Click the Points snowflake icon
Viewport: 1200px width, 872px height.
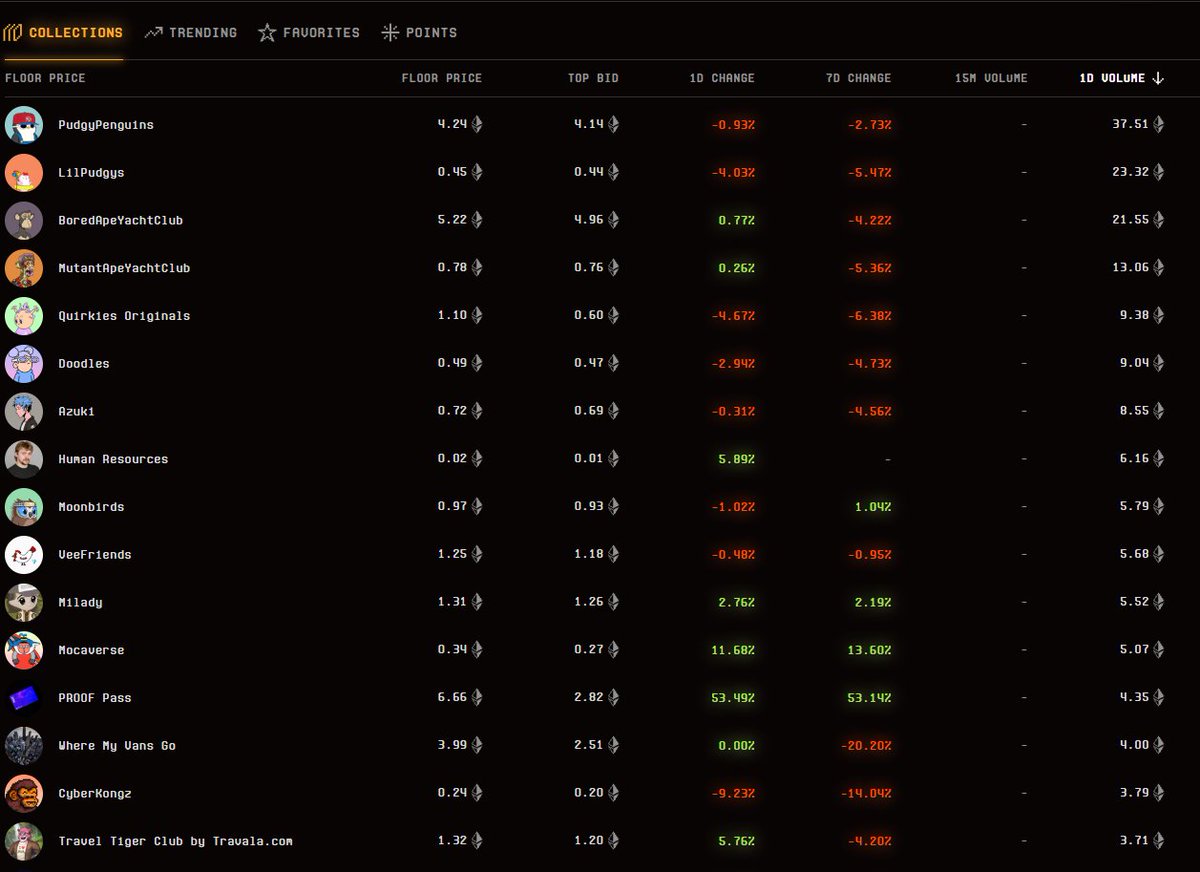(x=390, y=33)
